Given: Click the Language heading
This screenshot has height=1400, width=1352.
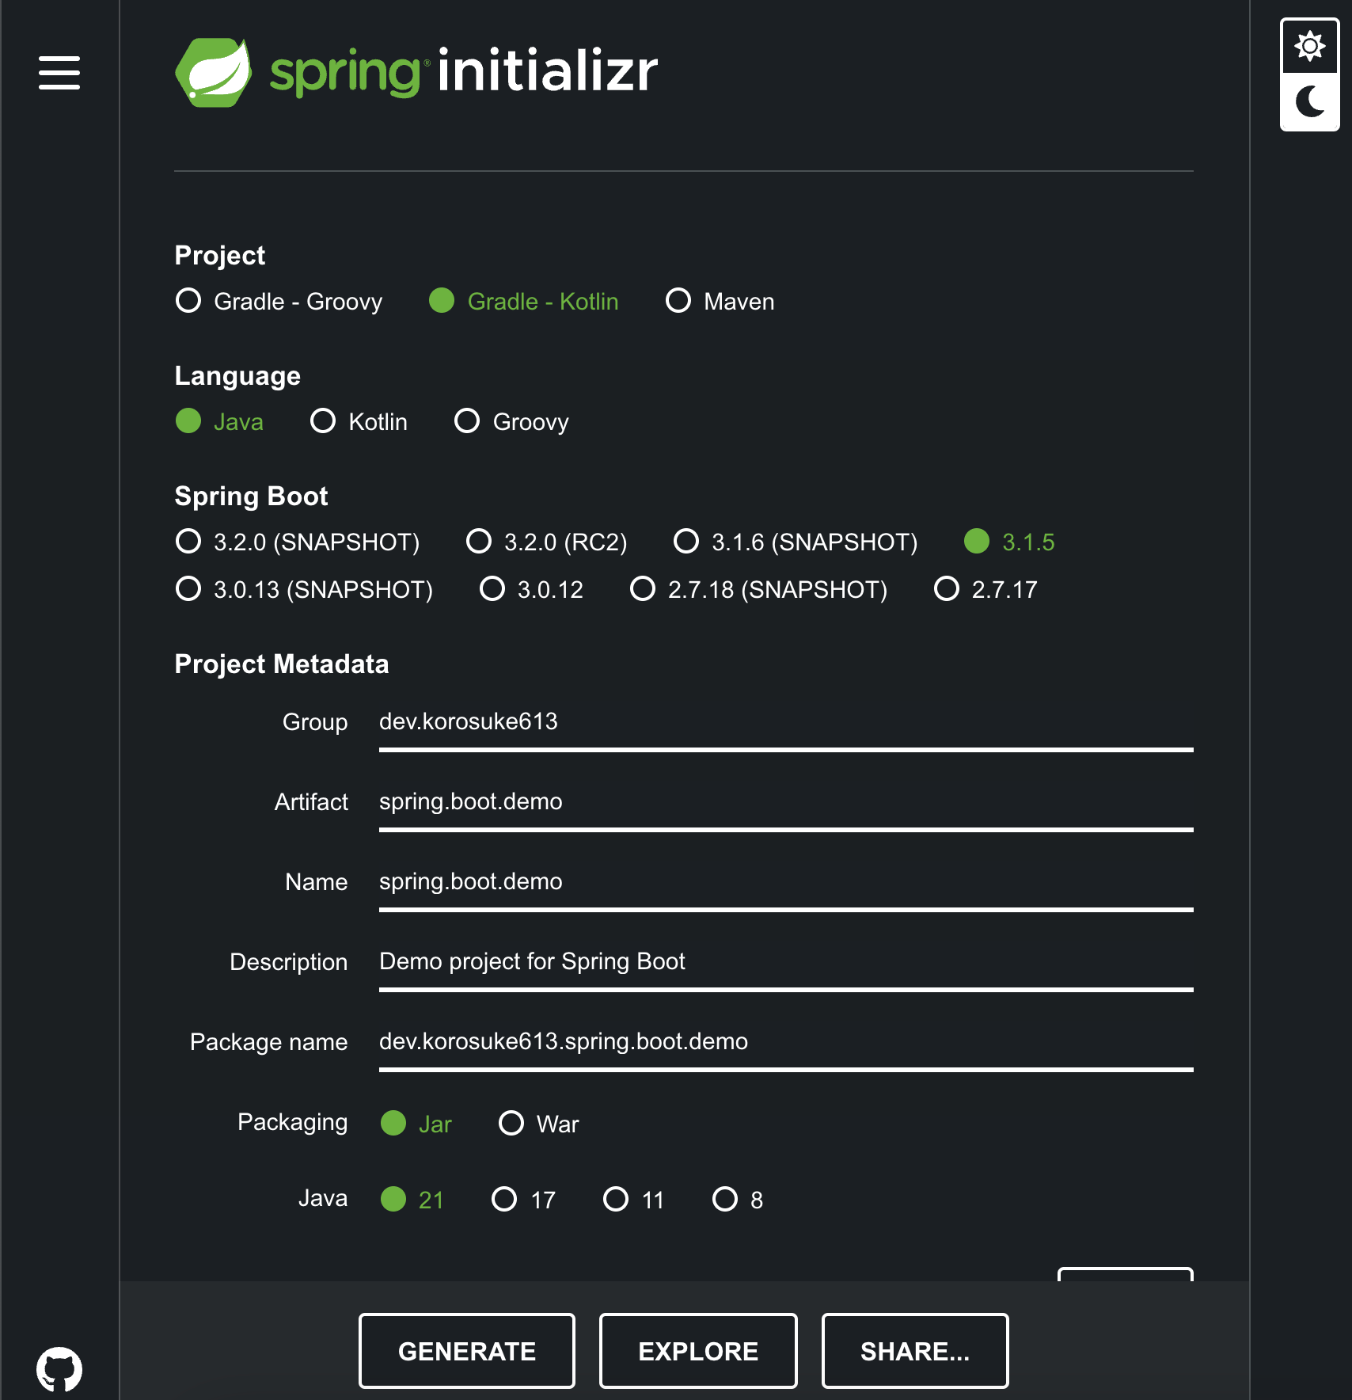Looking at the screenshot, I should [x=237, y=376].
